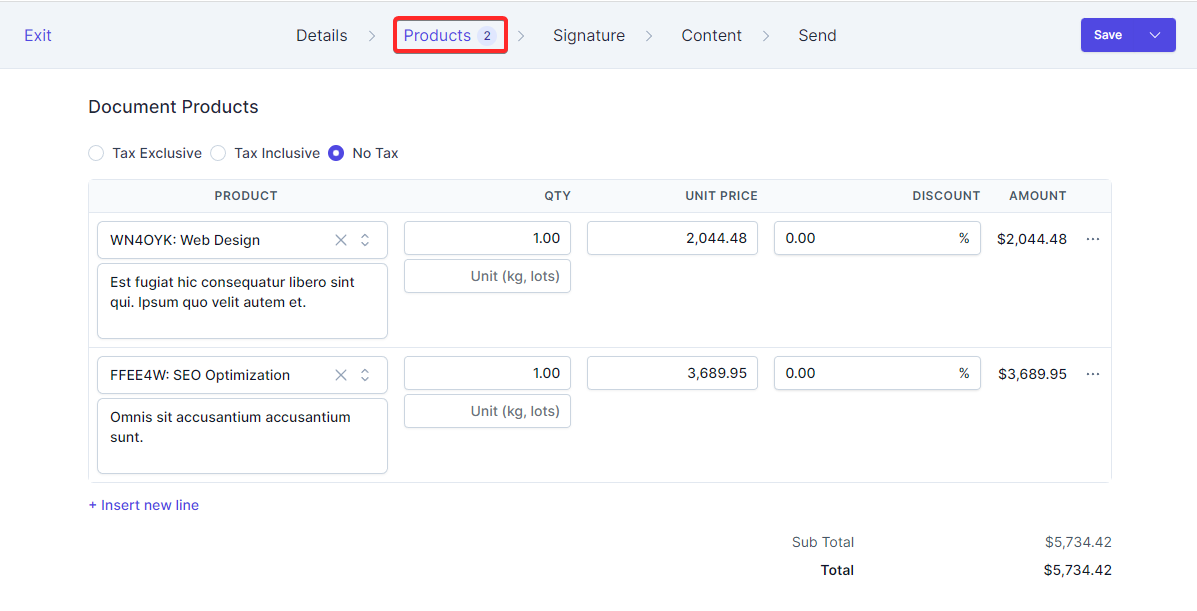Expand the Save button dropdown arrow
Image resolution: width=1197 pixels, height=611 pixels.
(x=1155, y=35)
